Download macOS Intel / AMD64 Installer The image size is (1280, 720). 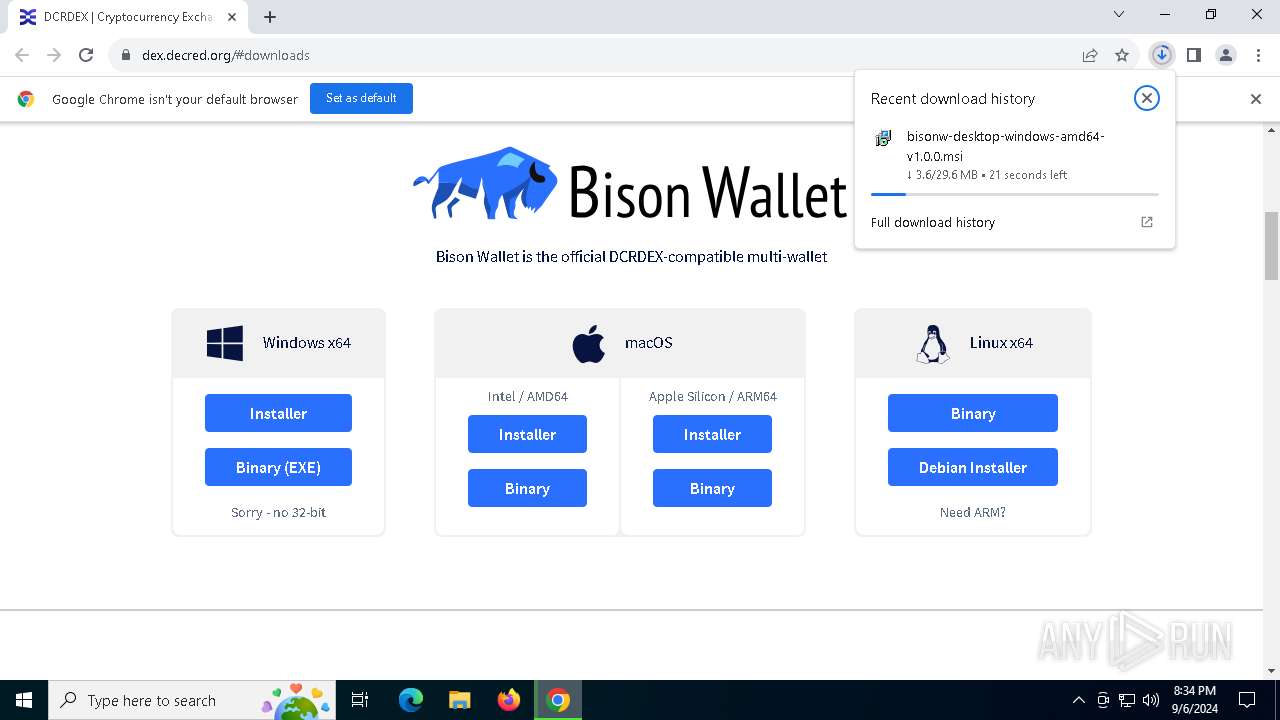[527, 434]
